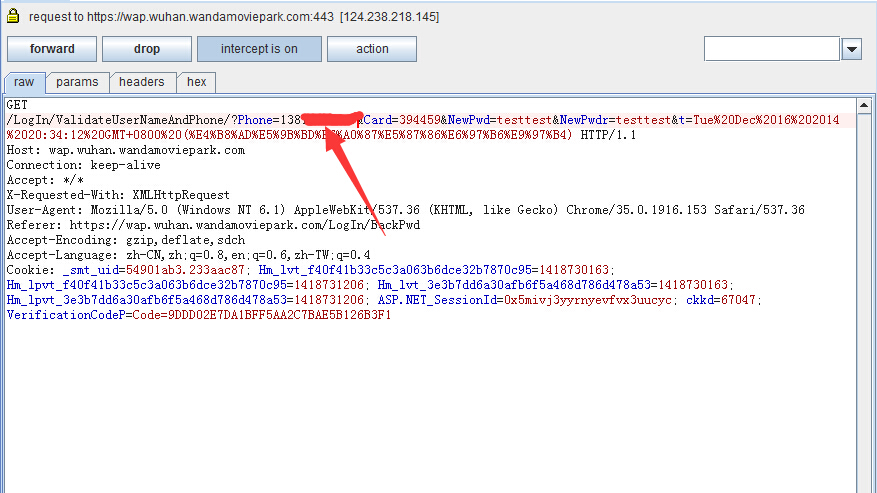This screenshot has width=877, height=493.
Task: Click the Accept-Language header line
Action: [188, 255]
